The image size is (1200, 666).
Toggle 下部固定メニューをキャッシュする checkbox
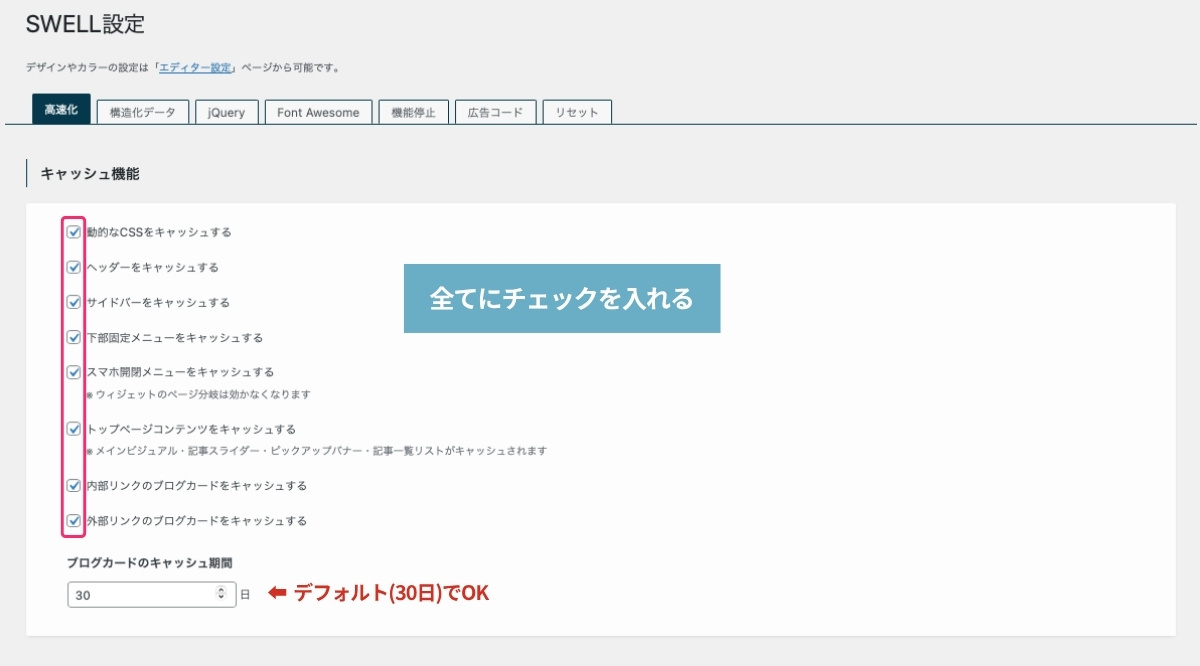coord(74,337)
